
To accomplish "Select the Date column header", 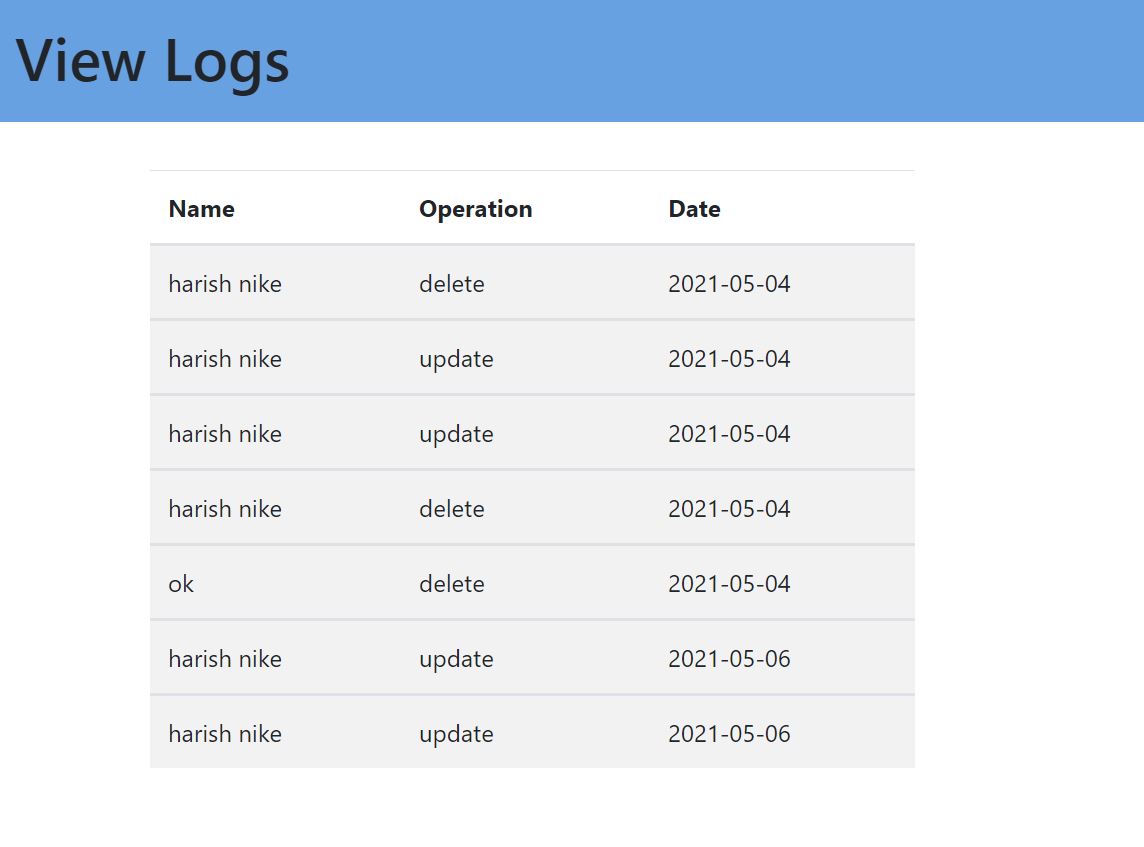I will click(694, 209).
